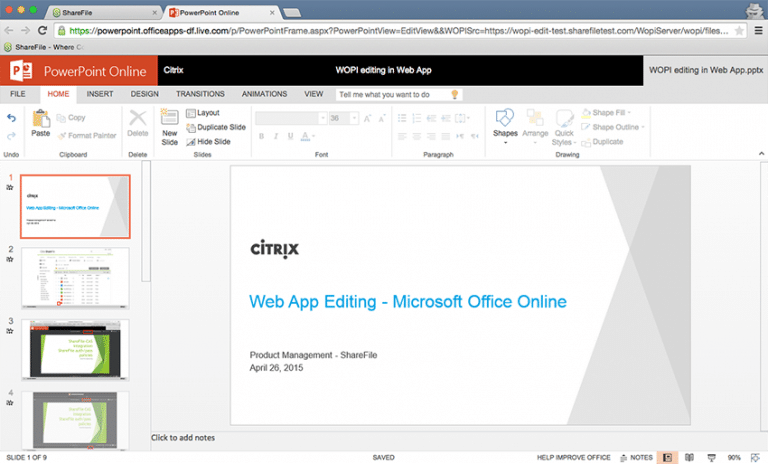
Task: Click the Decrease Indent icon
Action: pyautogui.click(x=432, y=118)
